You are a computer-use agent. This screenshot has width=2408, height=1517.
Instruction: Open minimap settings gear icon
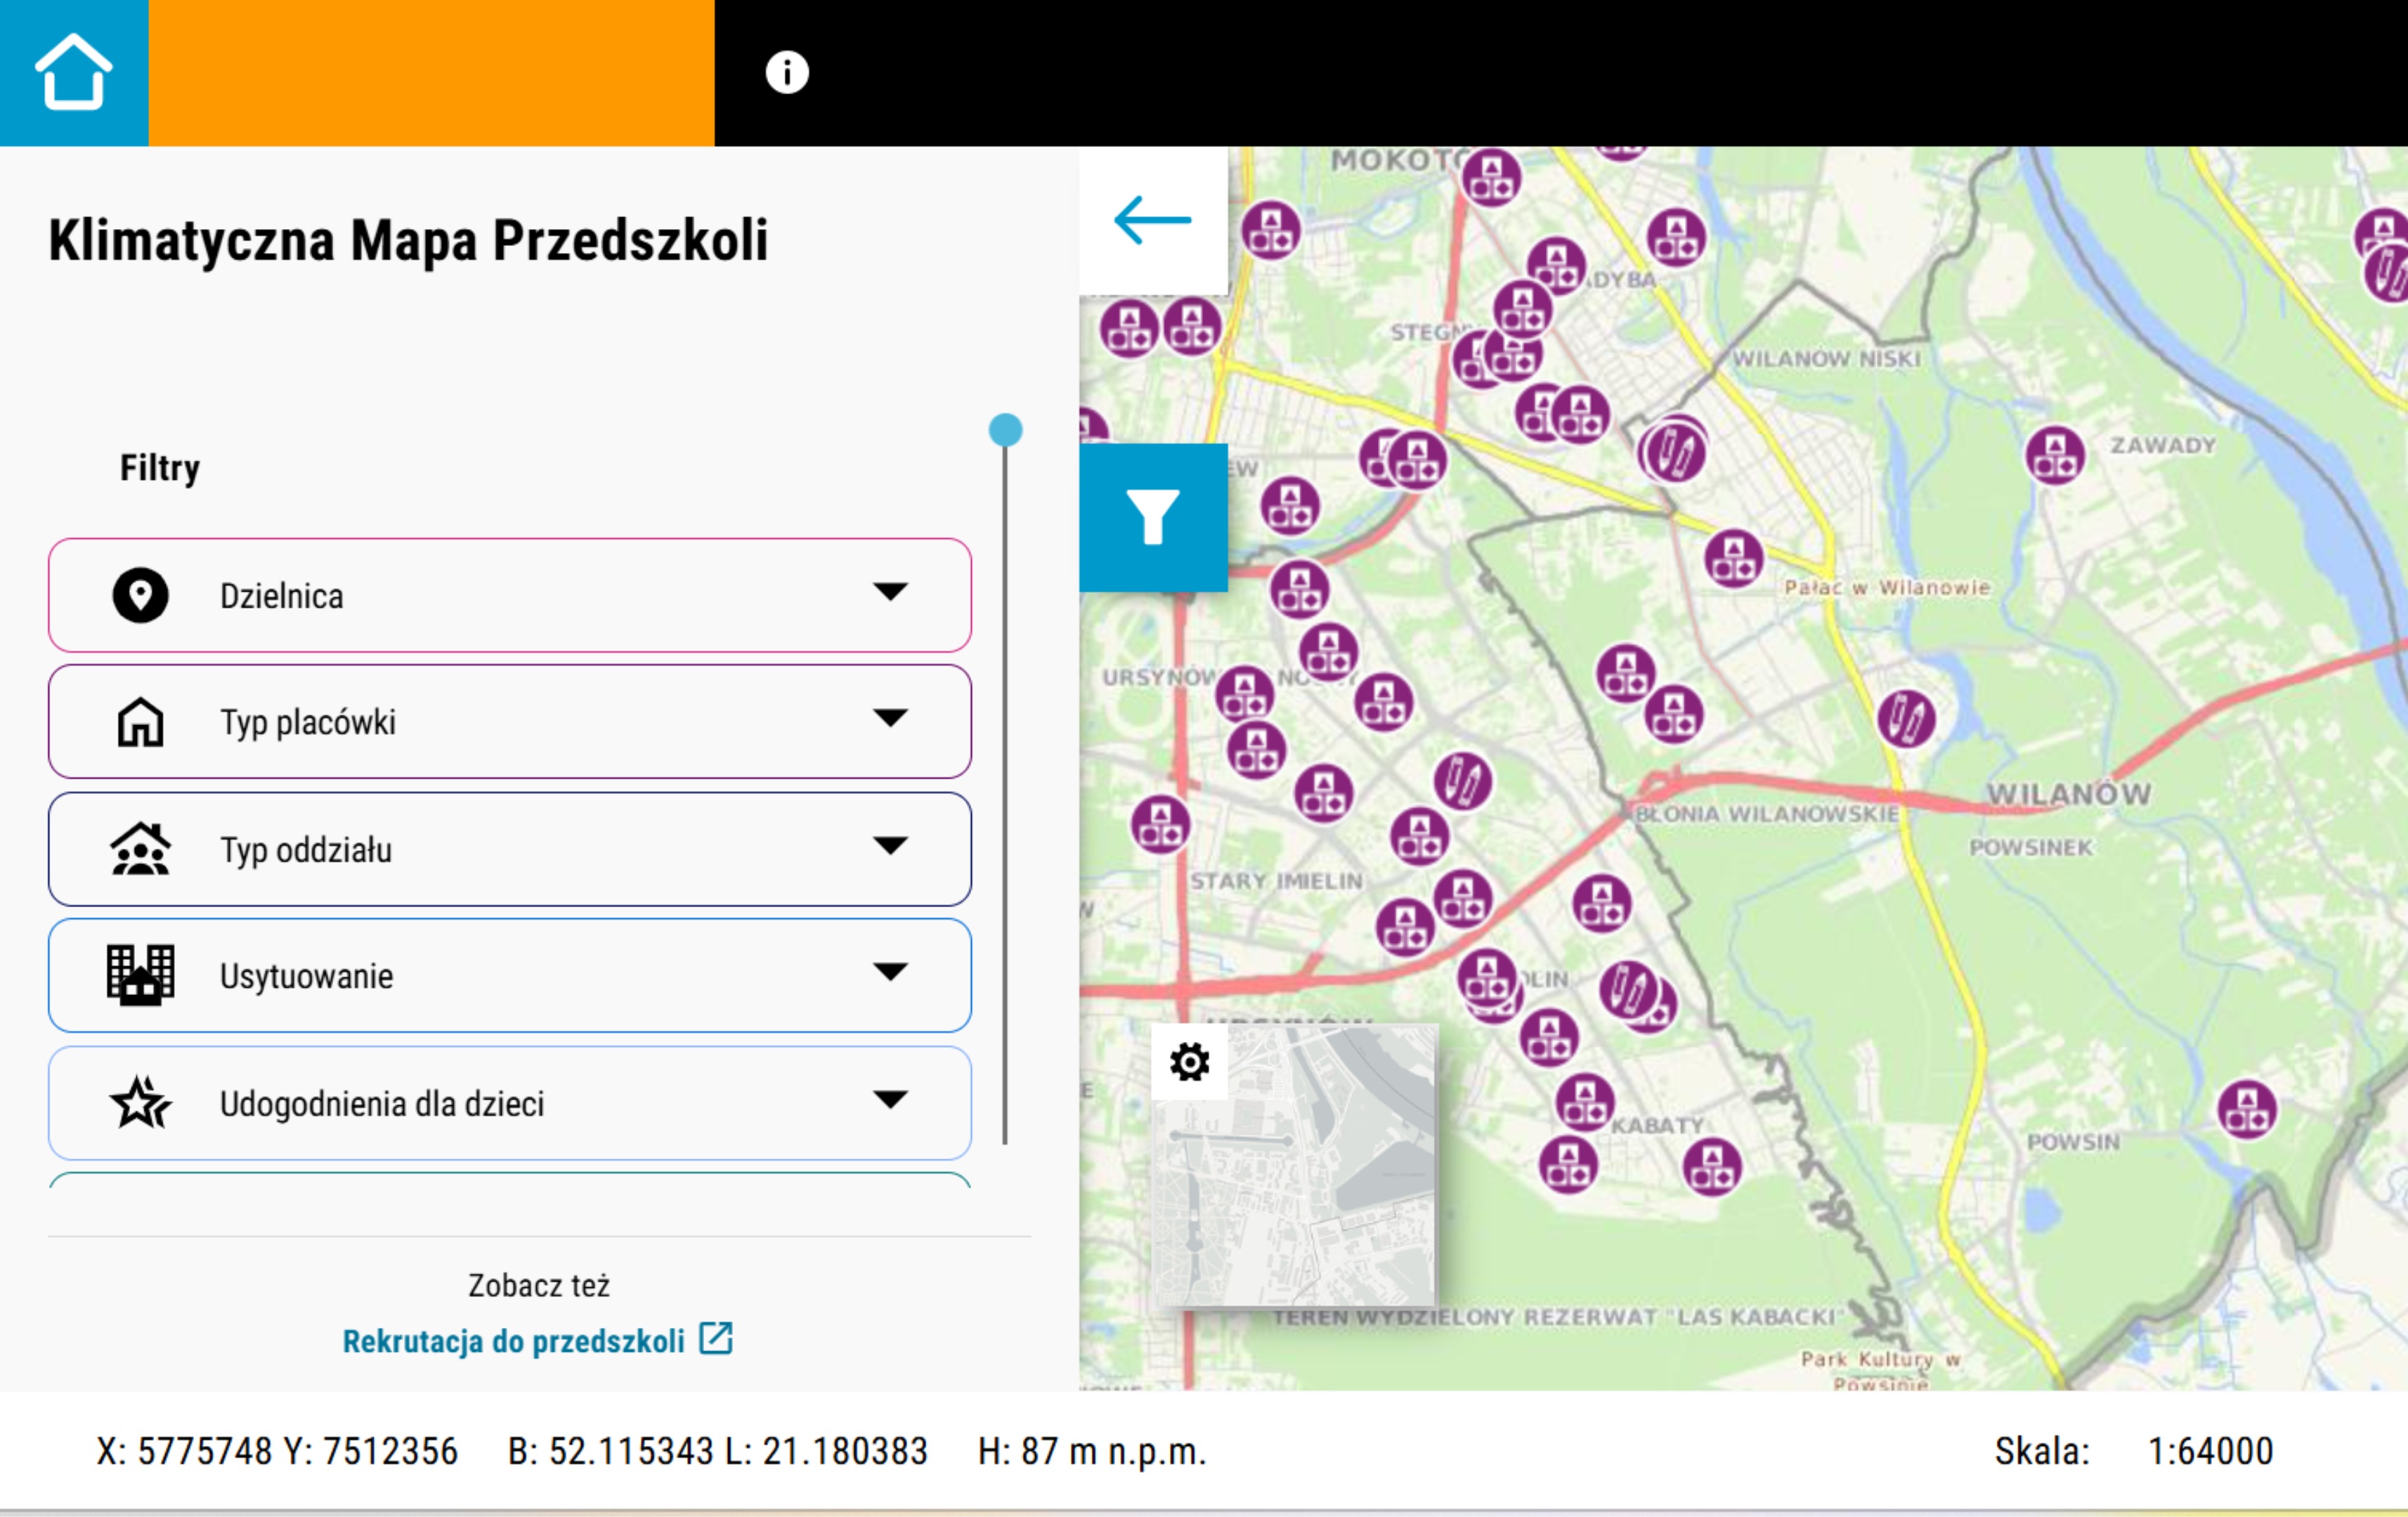1190,1061
